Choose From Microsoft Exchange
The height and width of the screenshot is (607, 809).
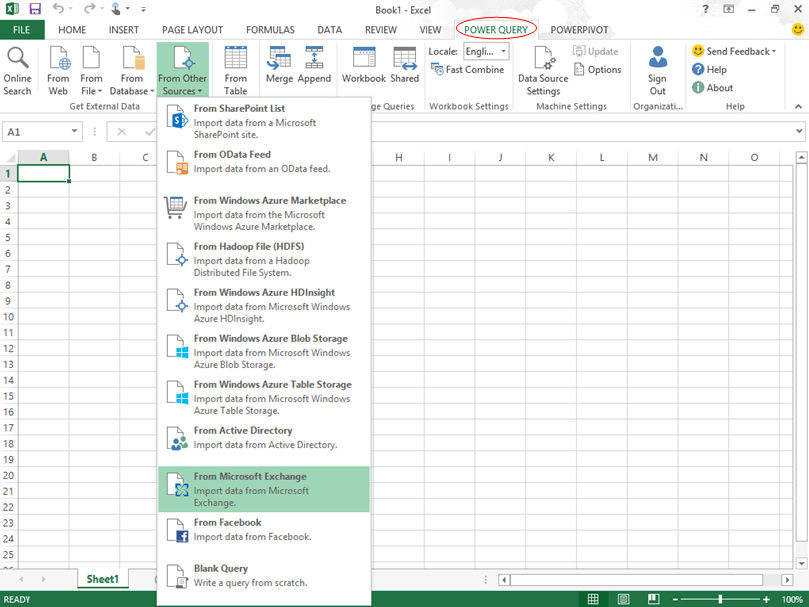[264, 489]
